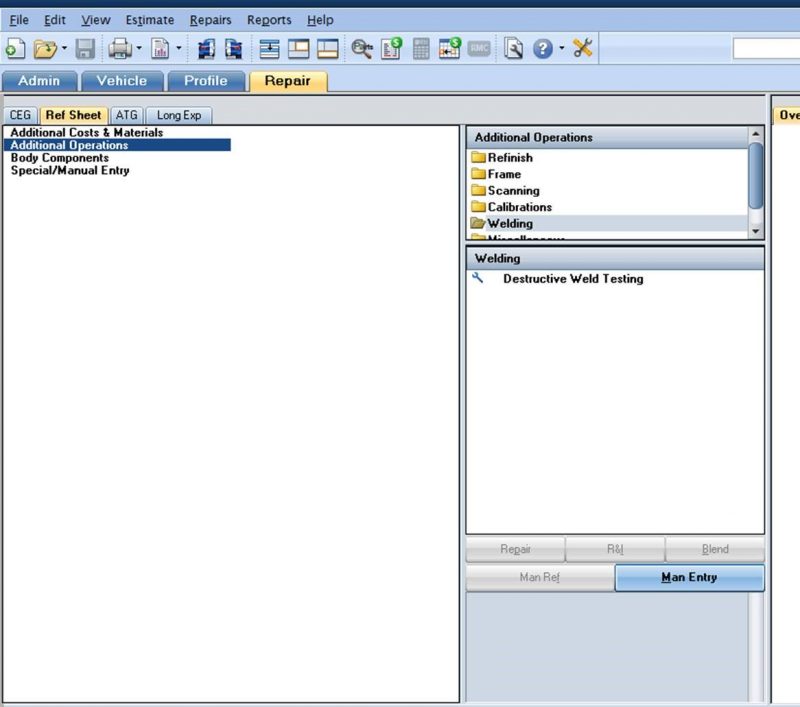Switch to the Vehicle tab
800x707 pixels.
point(122,81)
